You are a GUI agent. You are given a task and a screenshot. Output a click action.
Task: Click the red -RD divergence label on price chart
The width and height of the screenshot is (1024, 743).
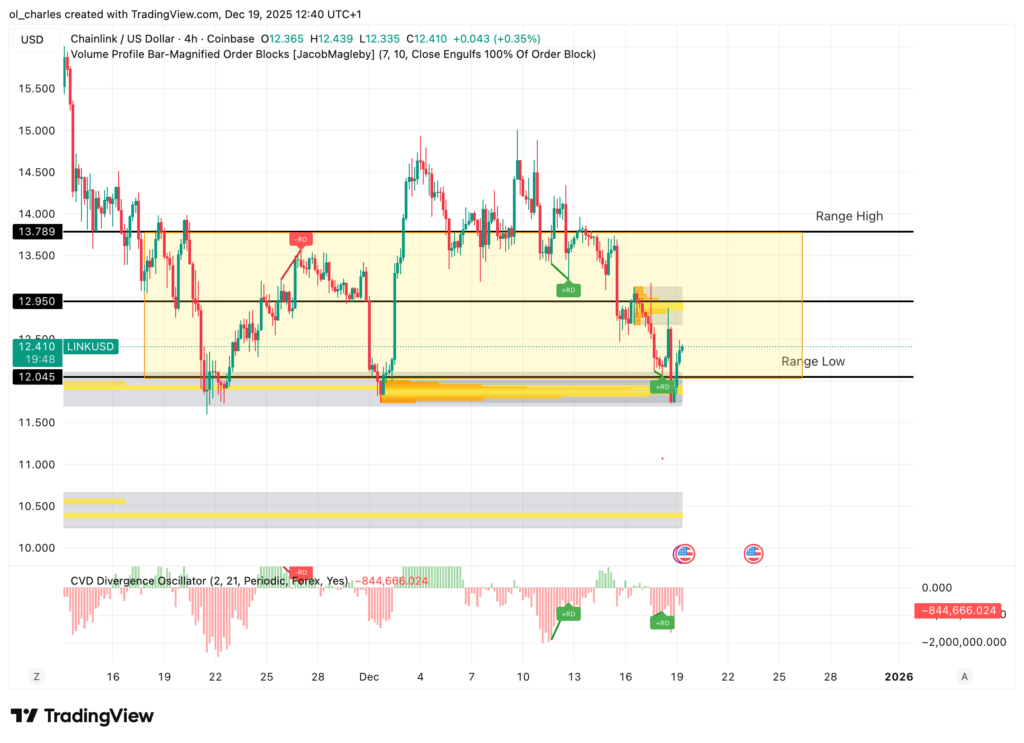pos(301,239)
